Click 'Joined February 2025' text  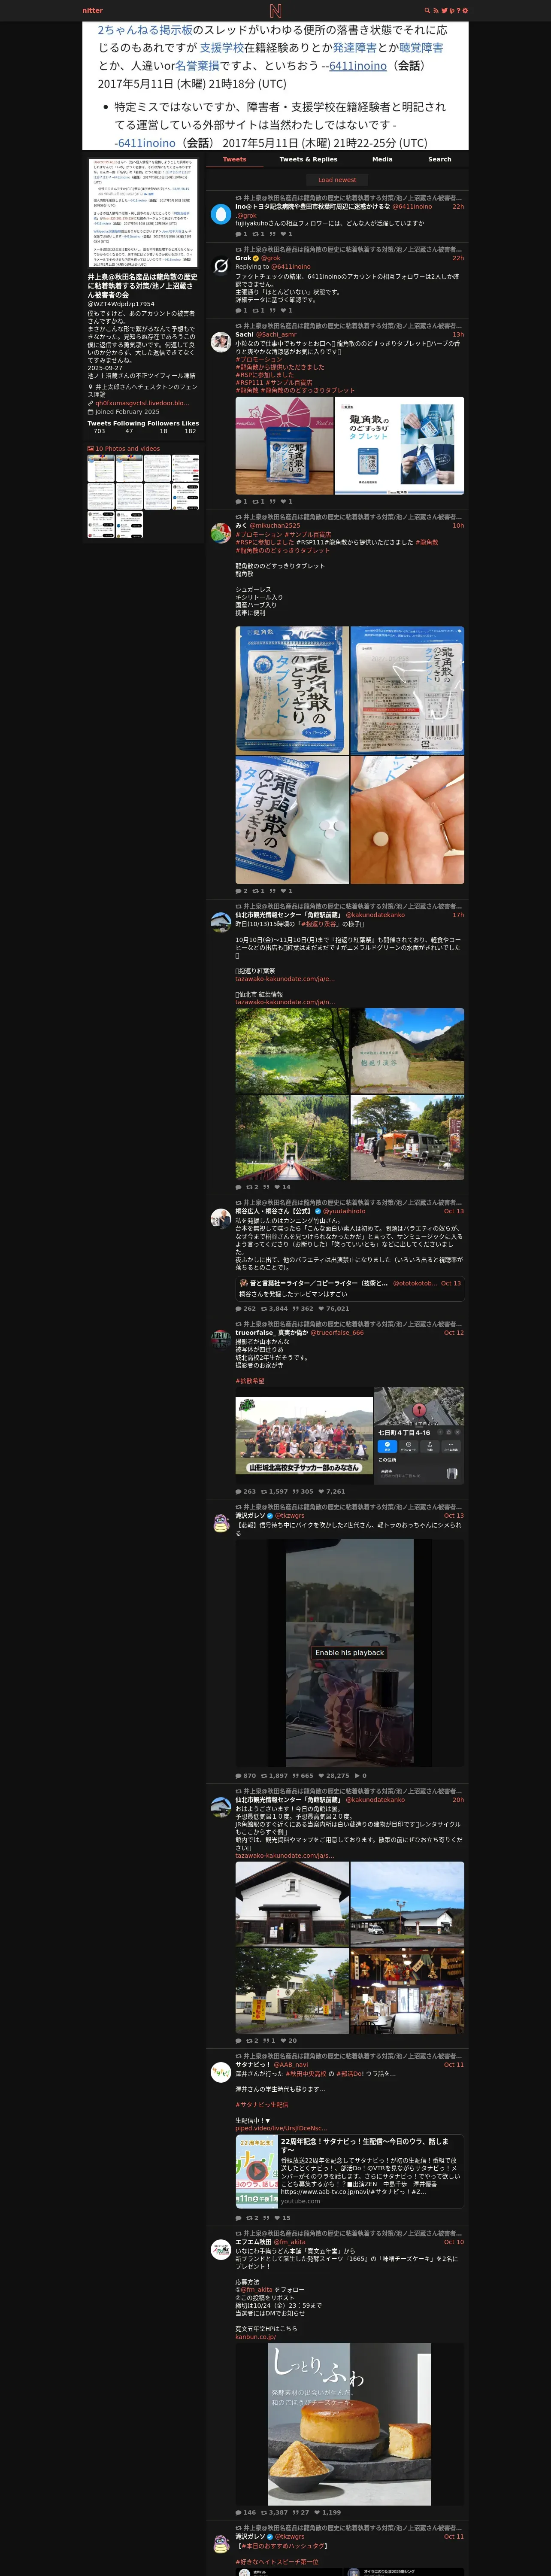coord(127,412)
